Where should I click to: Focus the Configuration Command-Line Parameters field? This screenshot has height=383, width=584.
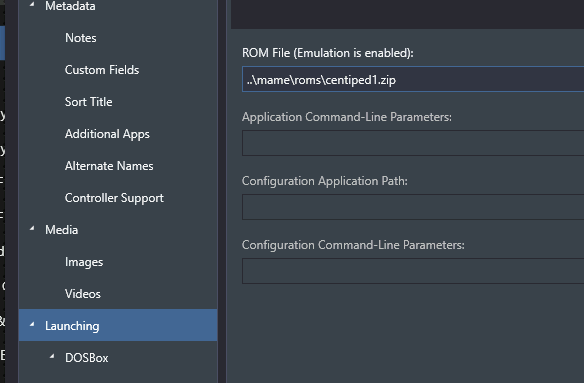pos(413,271)
